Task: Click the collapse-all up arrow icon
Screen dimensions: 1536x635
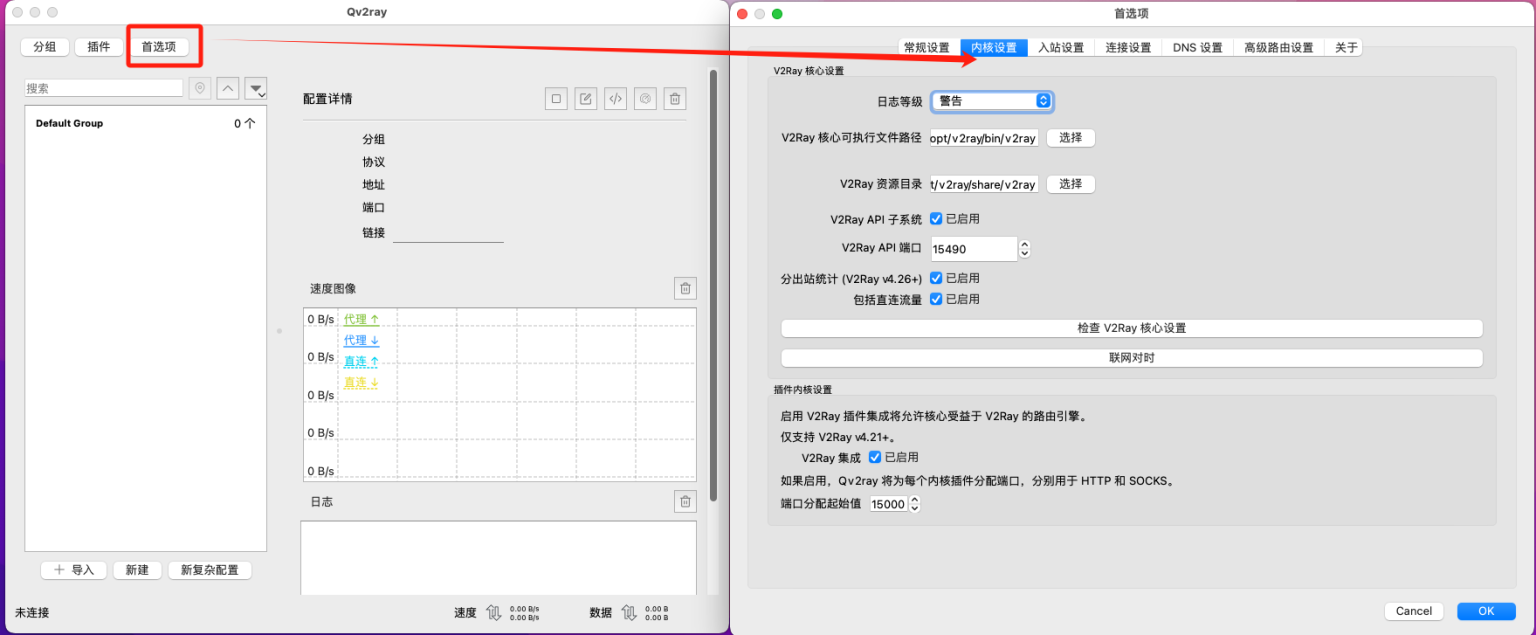Action: [x=228, y=89]
